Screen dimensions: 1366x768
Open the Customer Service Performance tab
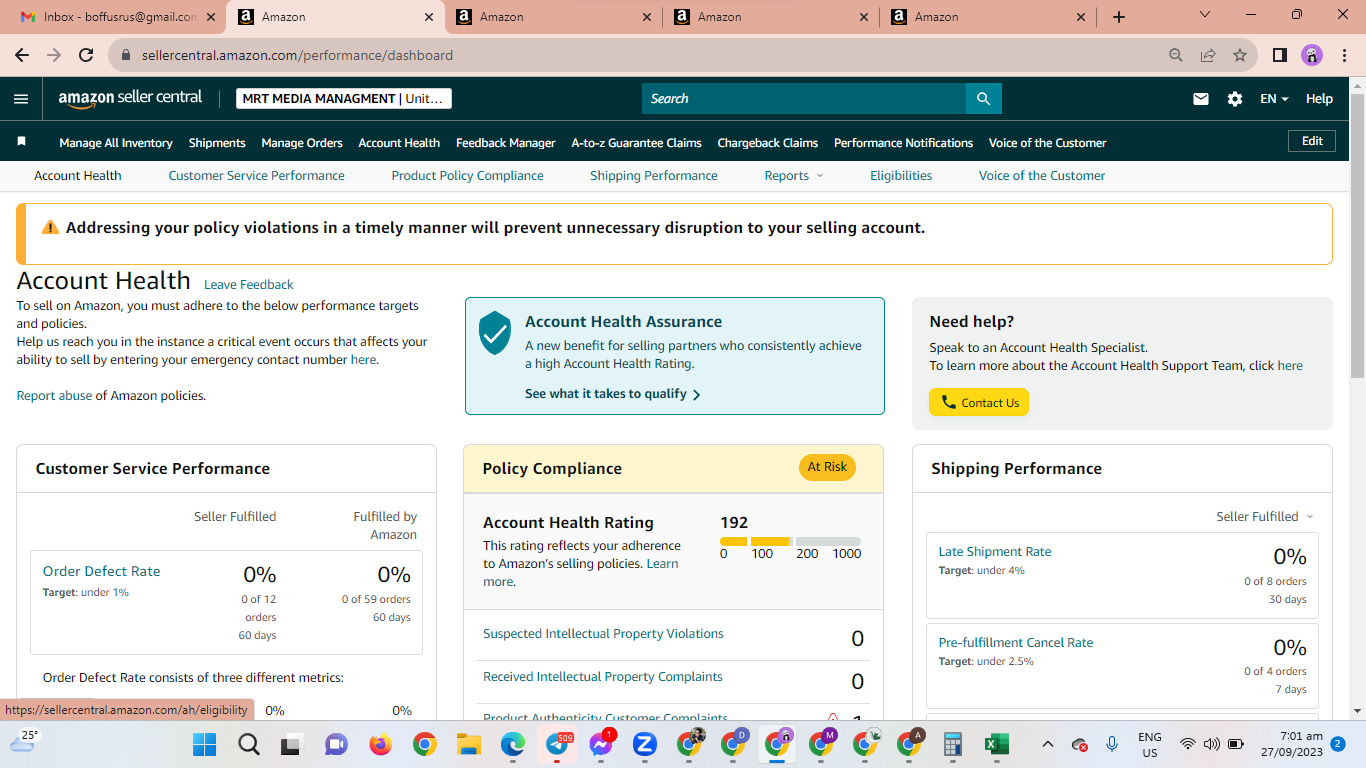[256, 176]
